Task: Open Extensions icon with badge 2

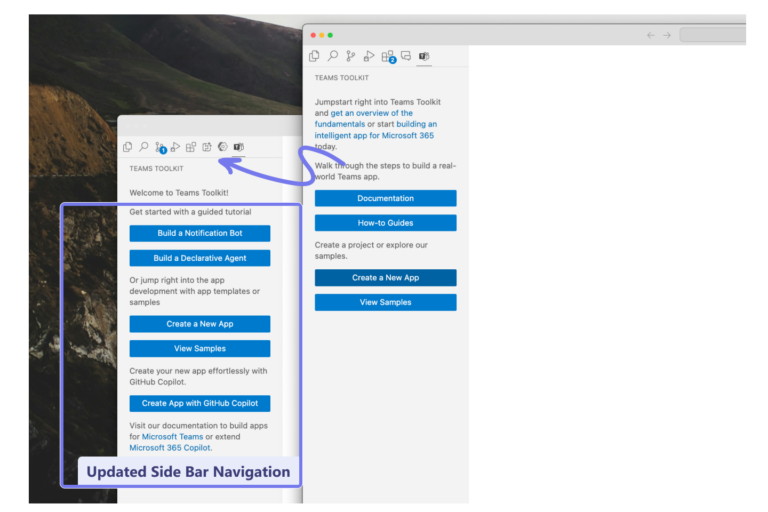Action: (x=388, y=57)
